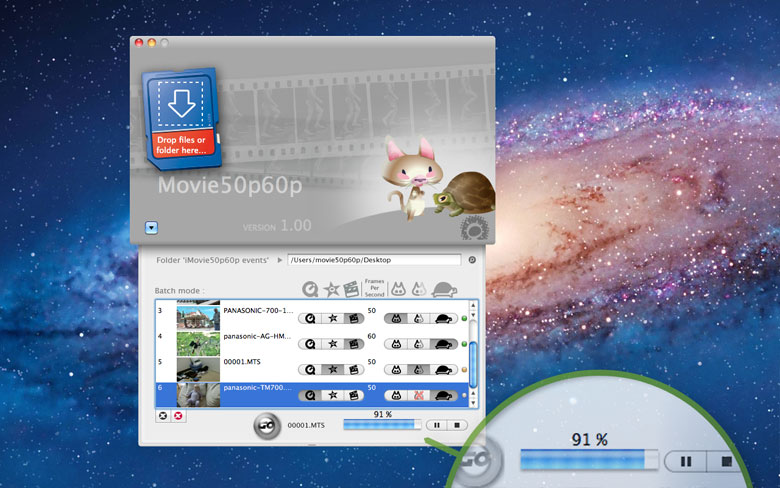This screenshot has height=488, width=780.
Task: Select iMovie star output for row 5 00001.MTS
Action: click(332, 370)
